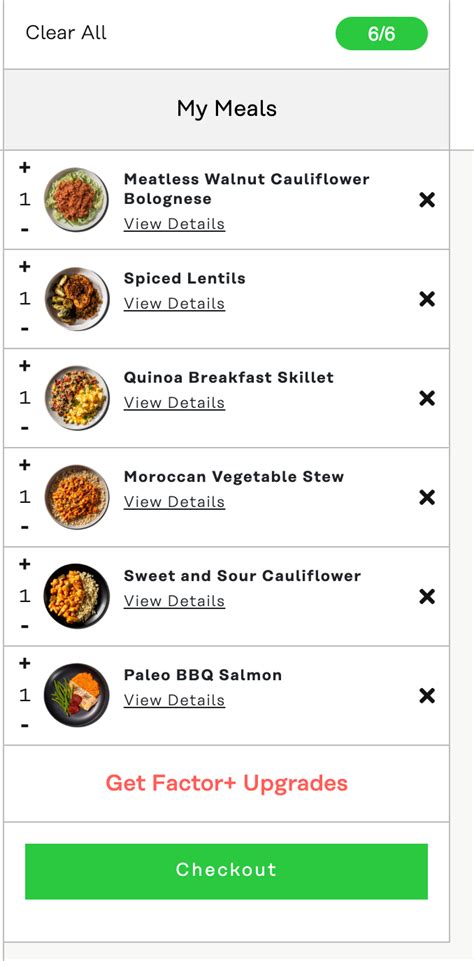The width and height of the screenshot is (474, 961).
Task: Delete Quinoa Breakfast Skillet via X icon
Action: tap(427, 398)
